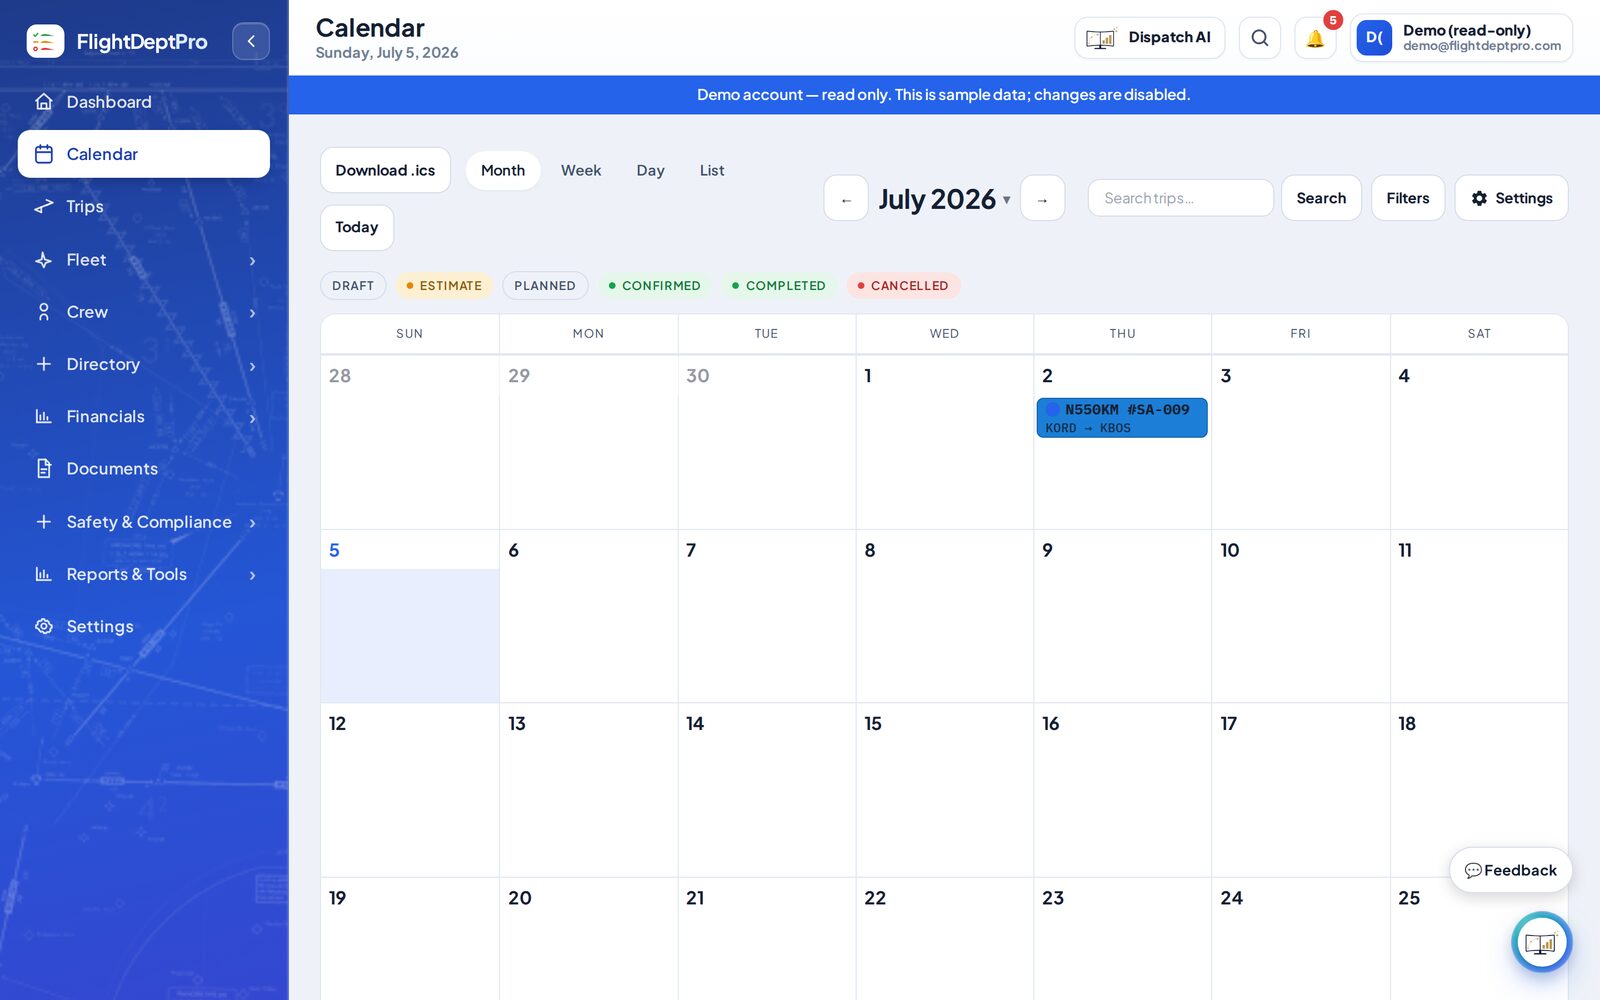Click the Today button
1600x1000 pixels.
(x=357, y=228)
